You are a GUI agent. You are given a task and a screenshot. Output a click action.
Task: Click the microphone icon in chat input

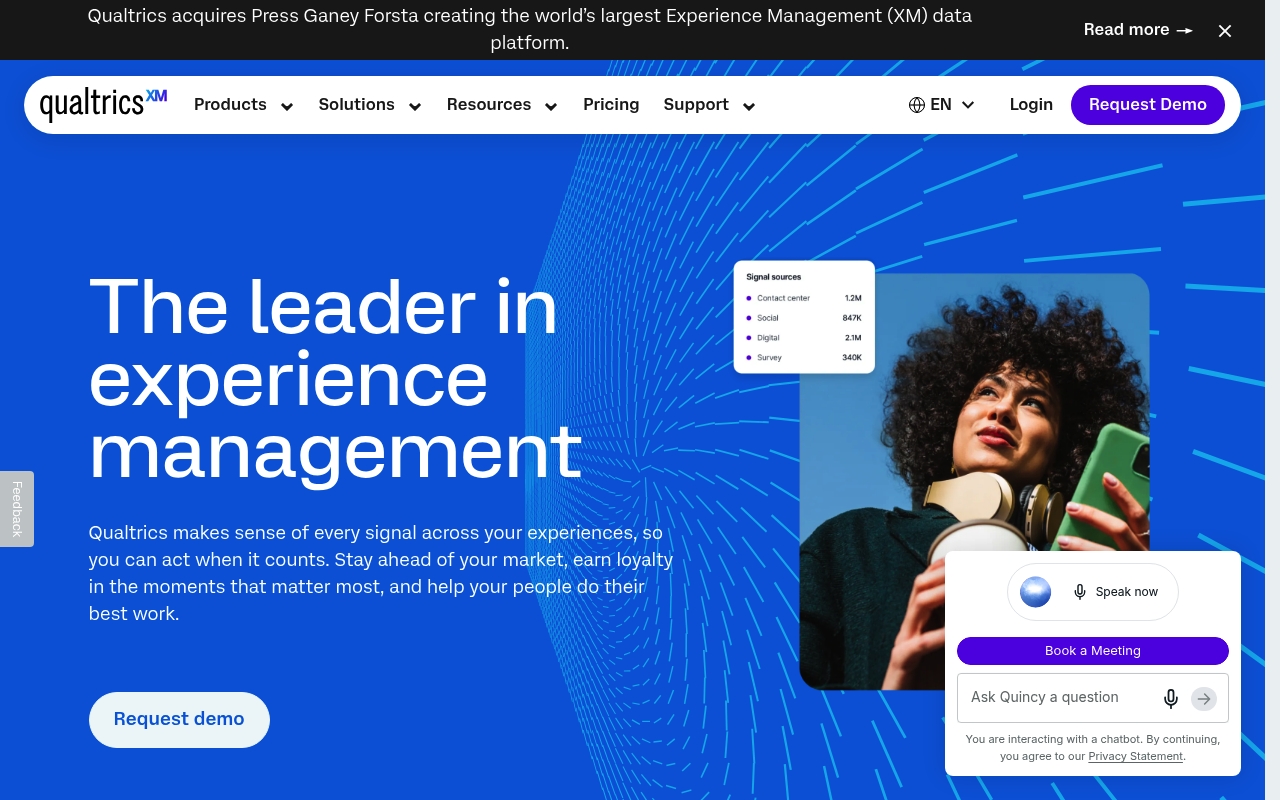[1171, 699]
